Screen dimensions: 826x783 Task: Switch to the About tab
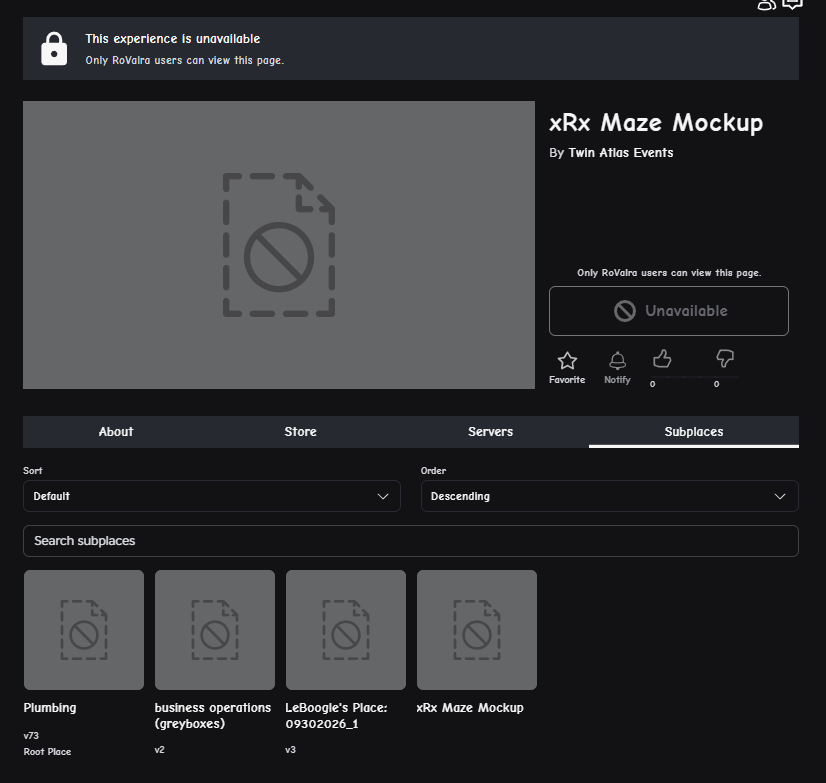116,432
